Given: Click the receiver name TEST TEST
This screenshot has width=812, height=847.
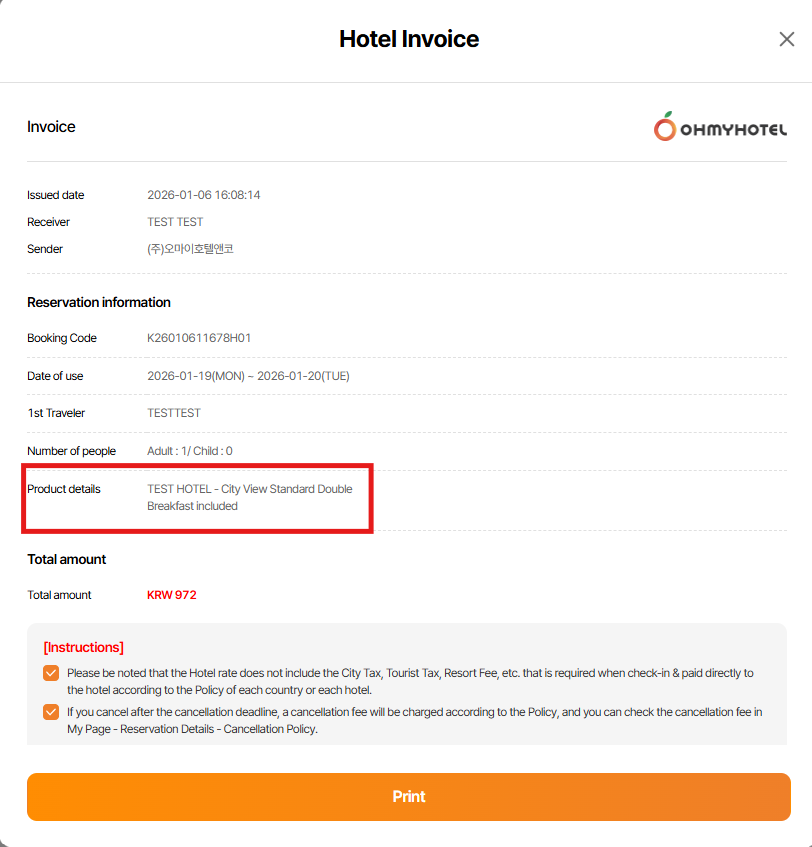Looking at the screenshot, I should coord(175,222).
